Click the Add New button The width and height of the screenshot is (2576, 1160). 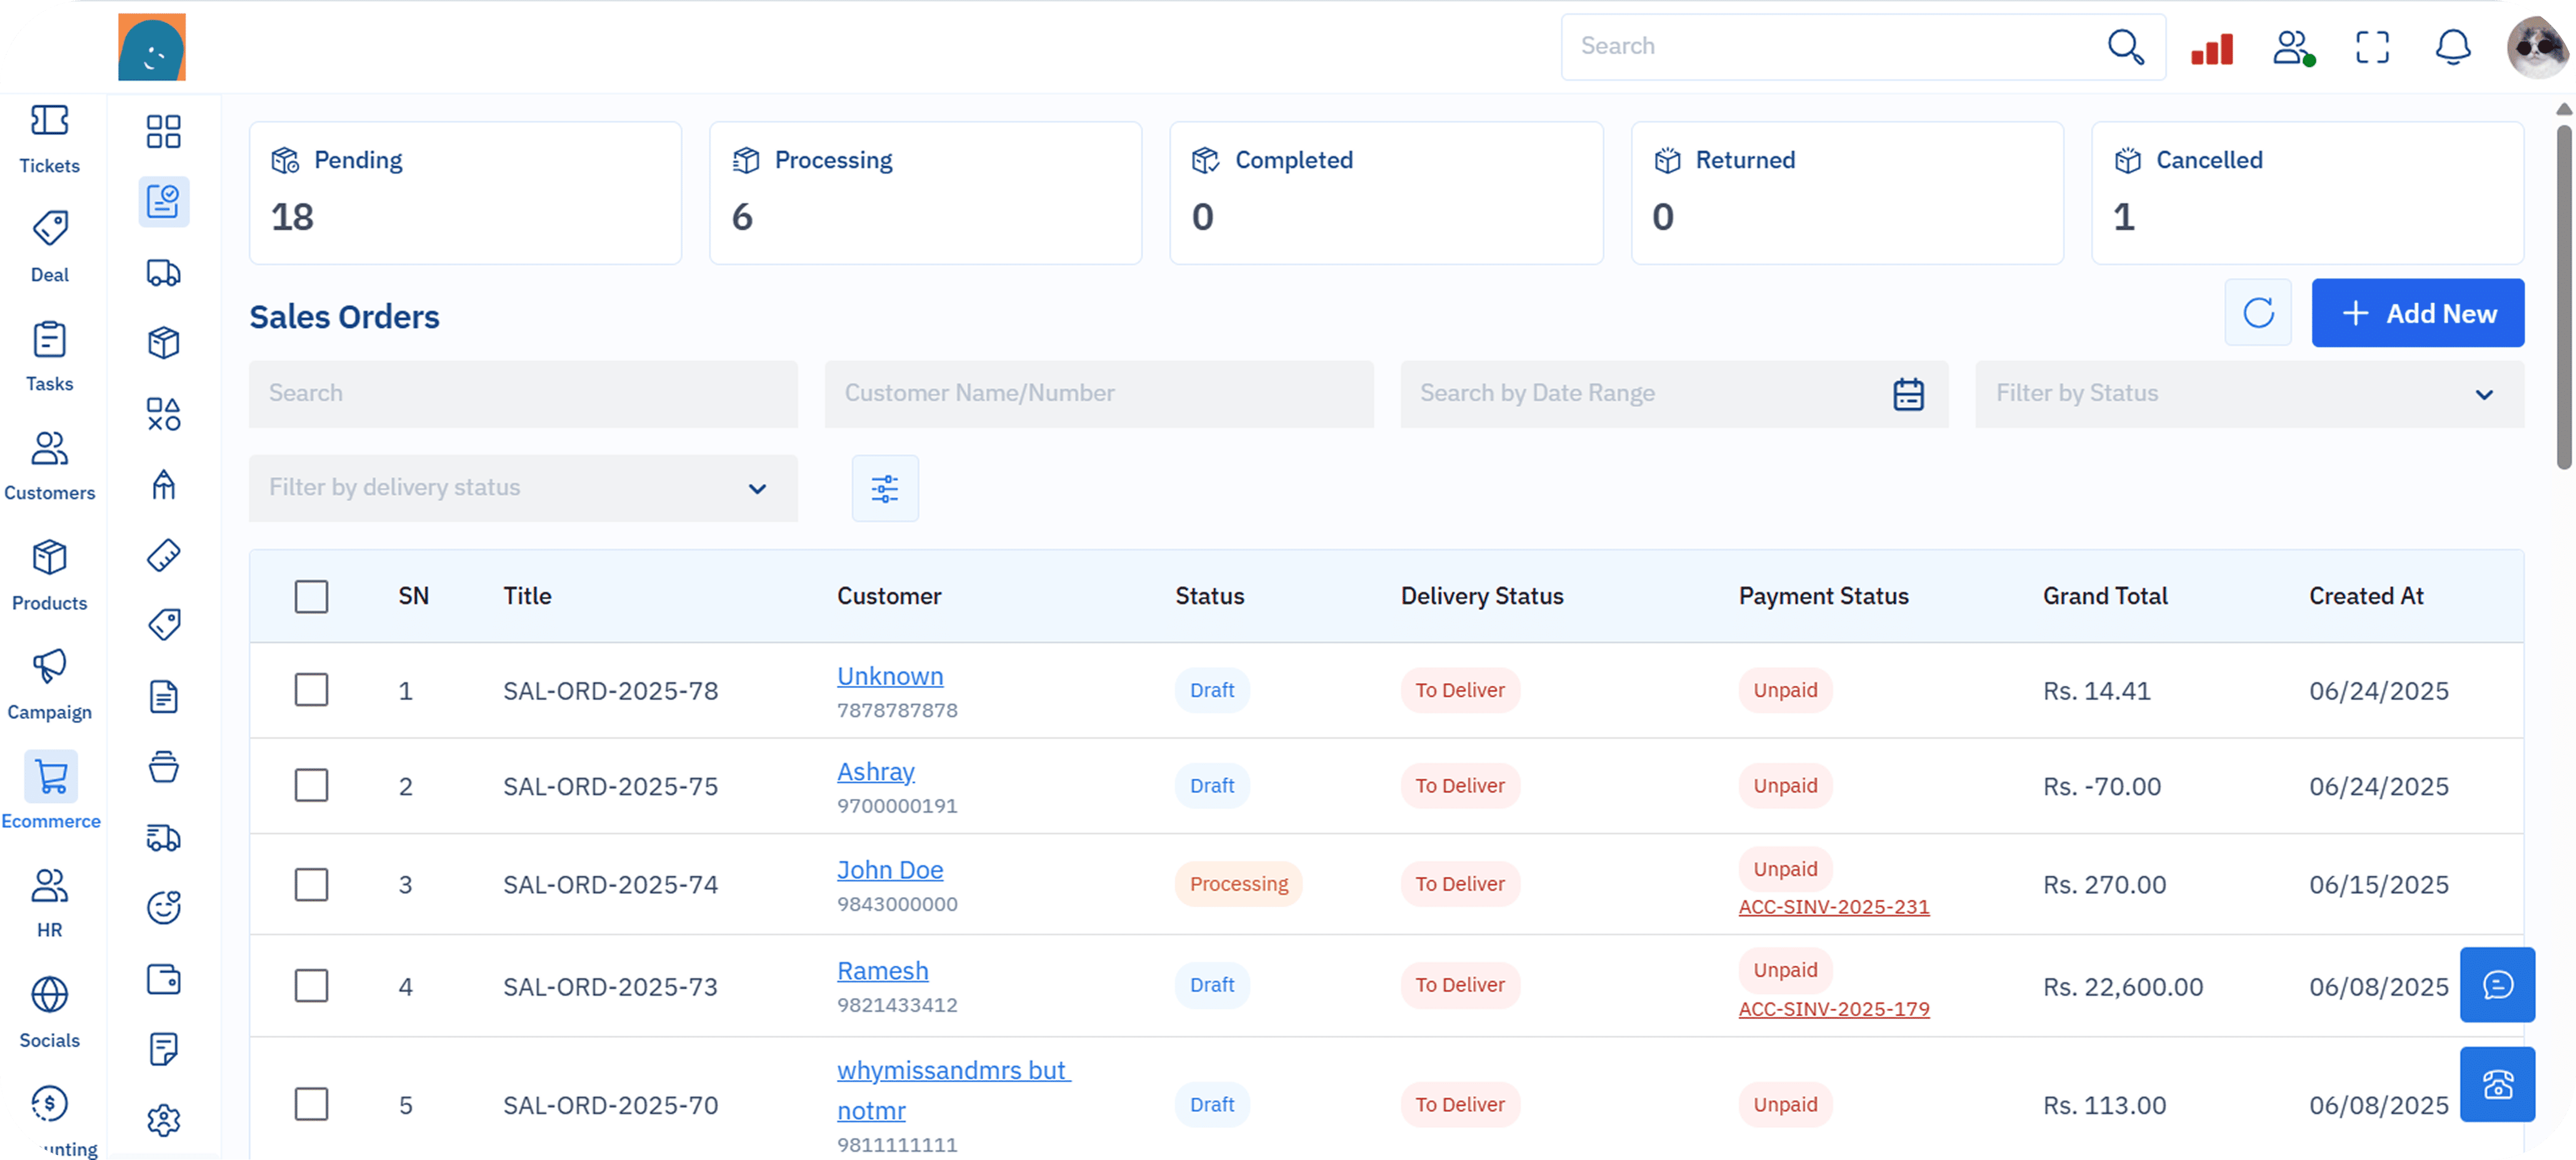click(2417, 313)
